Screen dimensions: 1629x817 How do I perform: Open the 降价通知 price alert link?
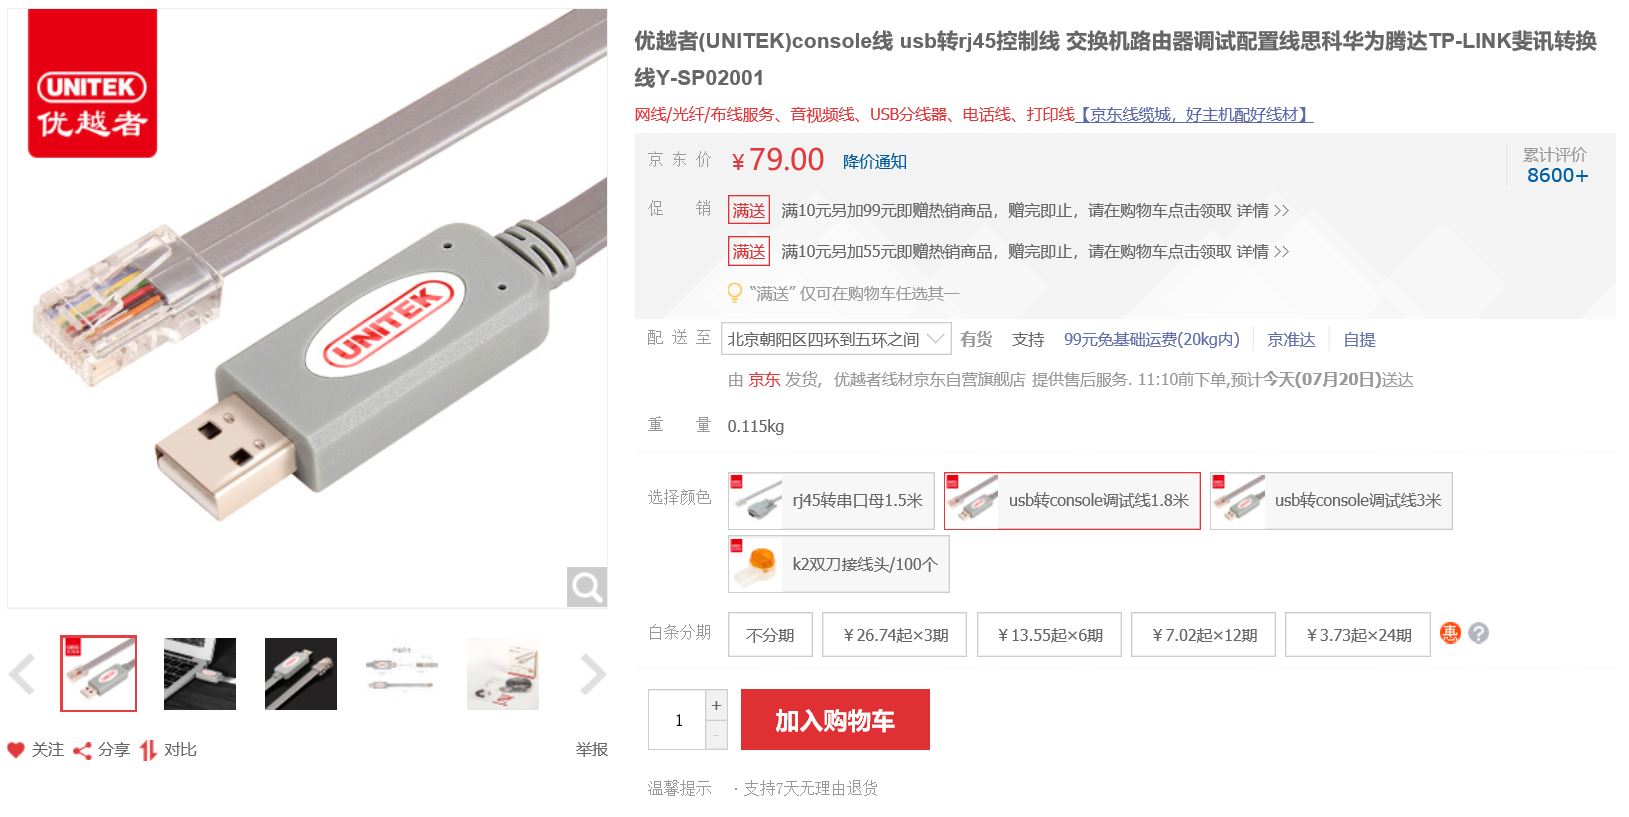874,162
